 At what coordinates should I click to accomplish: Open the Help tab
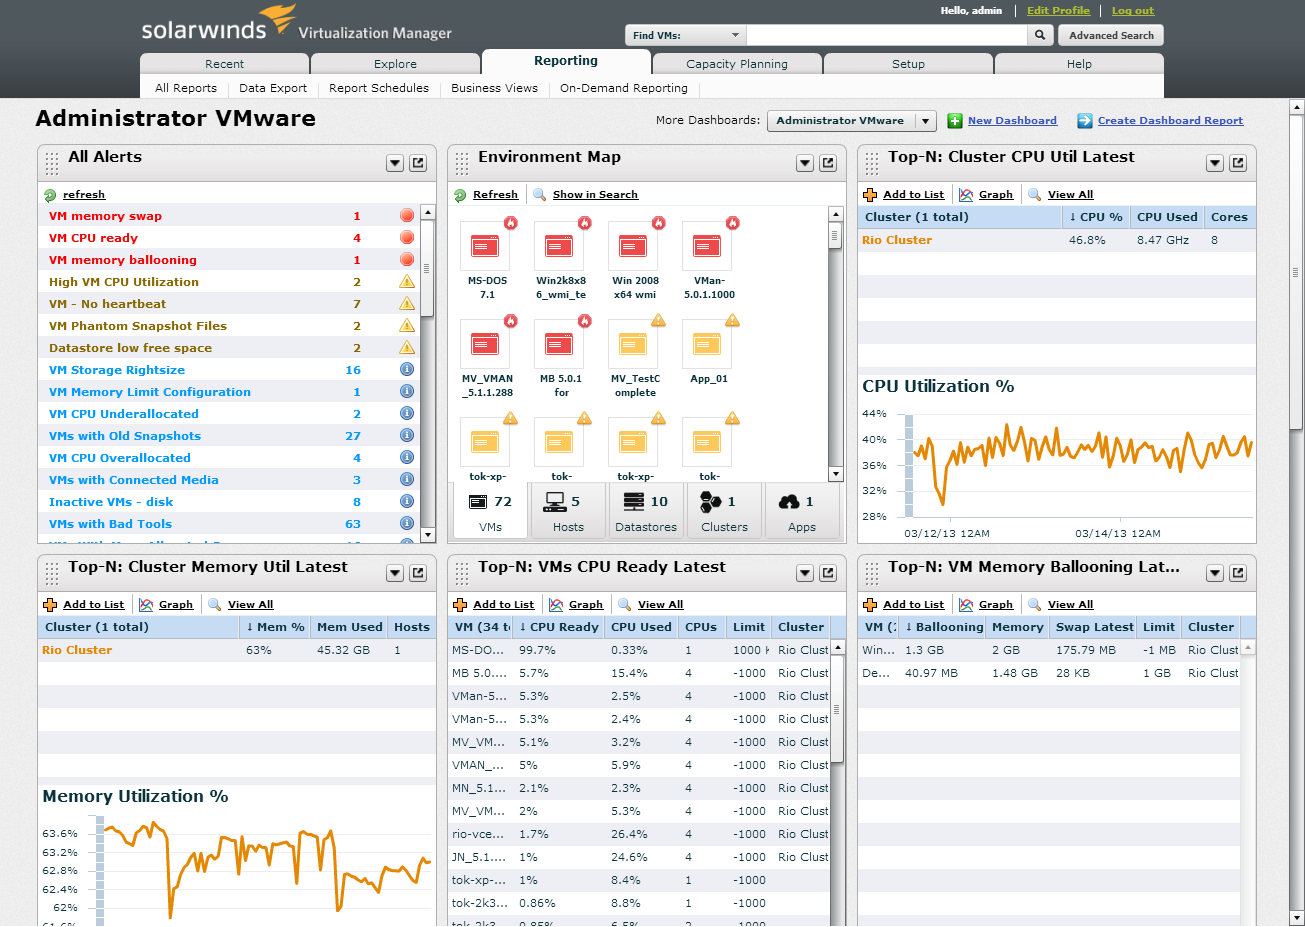1079,64
